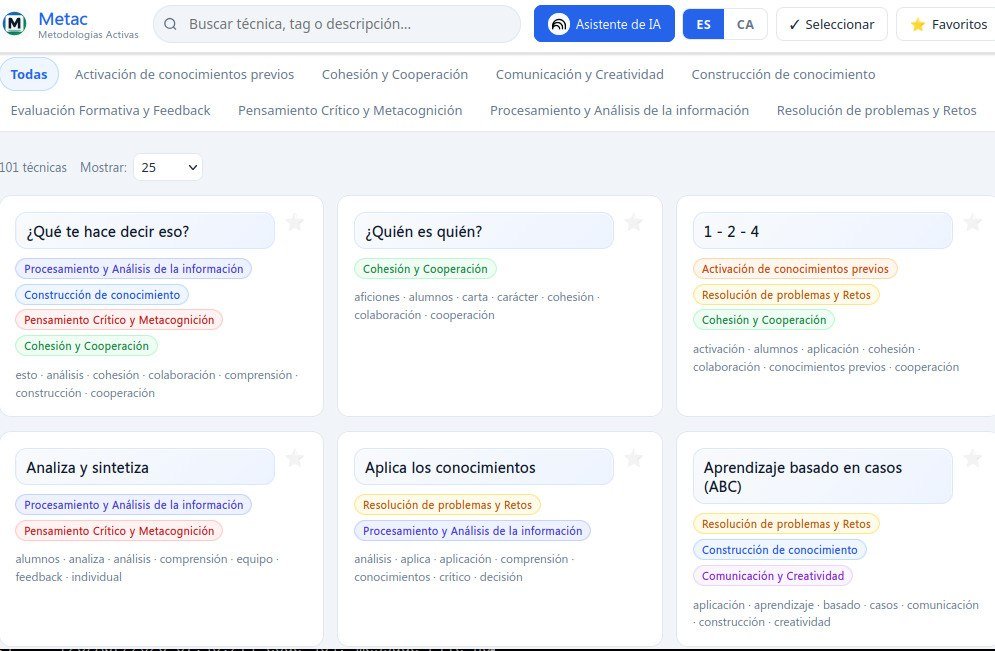Open the "¿Qué te hace decir eso?" title
Image resolution: width=995 pixels, height=651 pixels.
coord(145,231)
